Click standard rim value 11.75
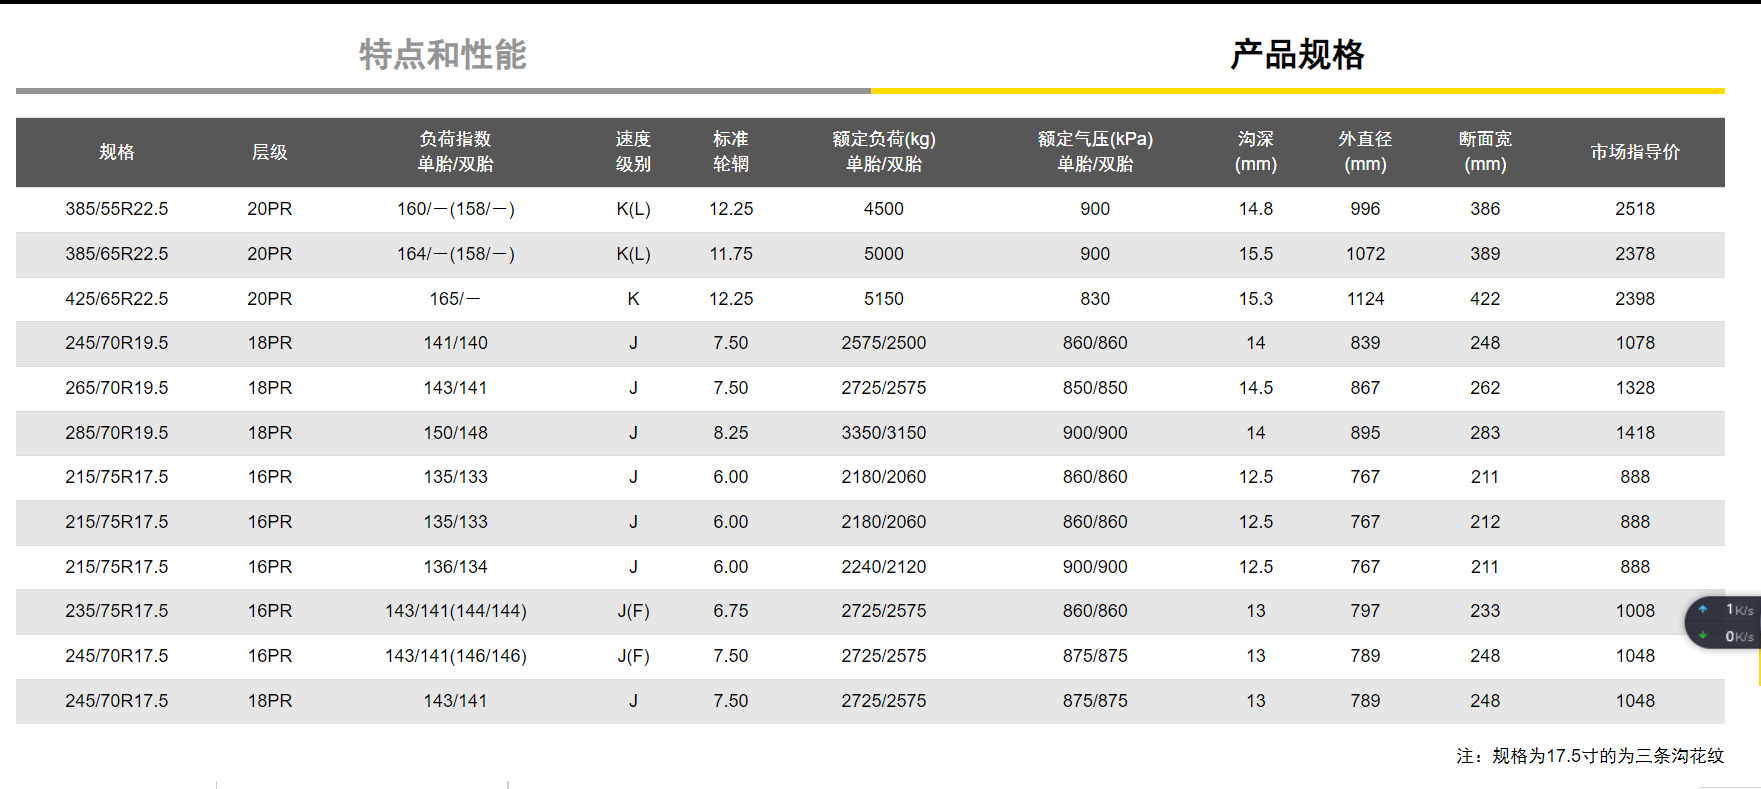 731,254
